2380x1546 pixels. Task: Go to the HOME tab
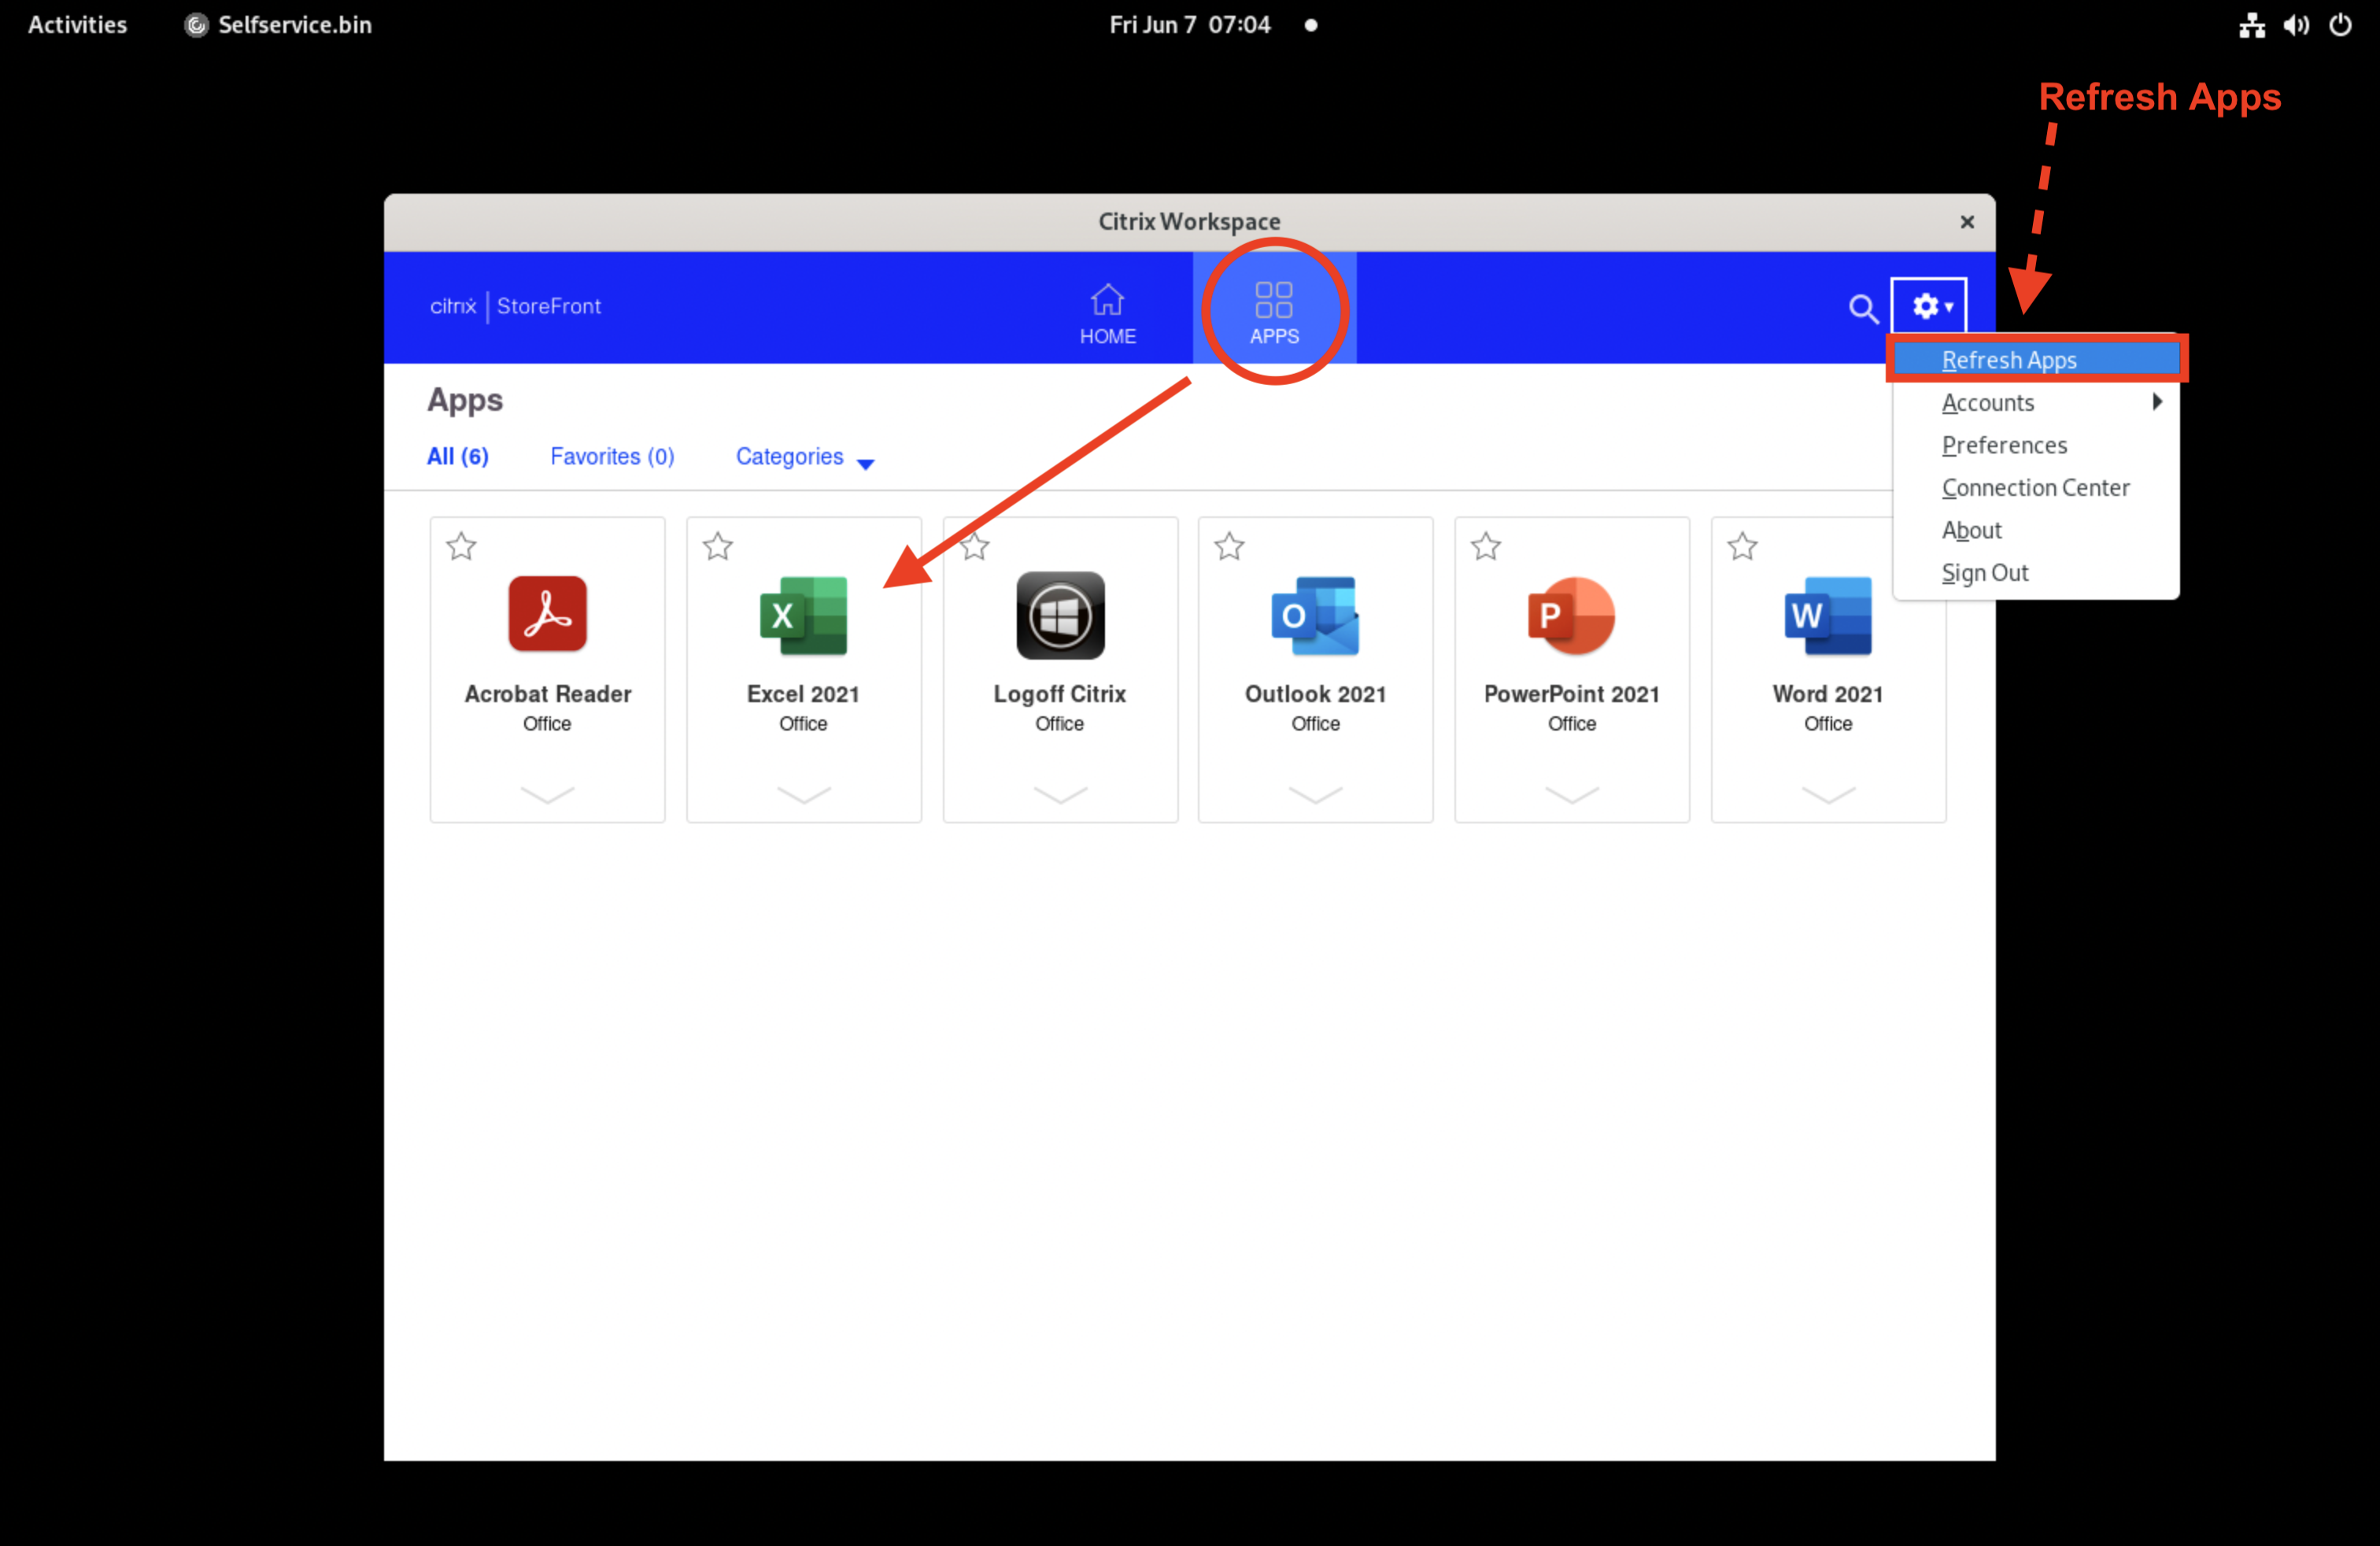(1107, 314)
